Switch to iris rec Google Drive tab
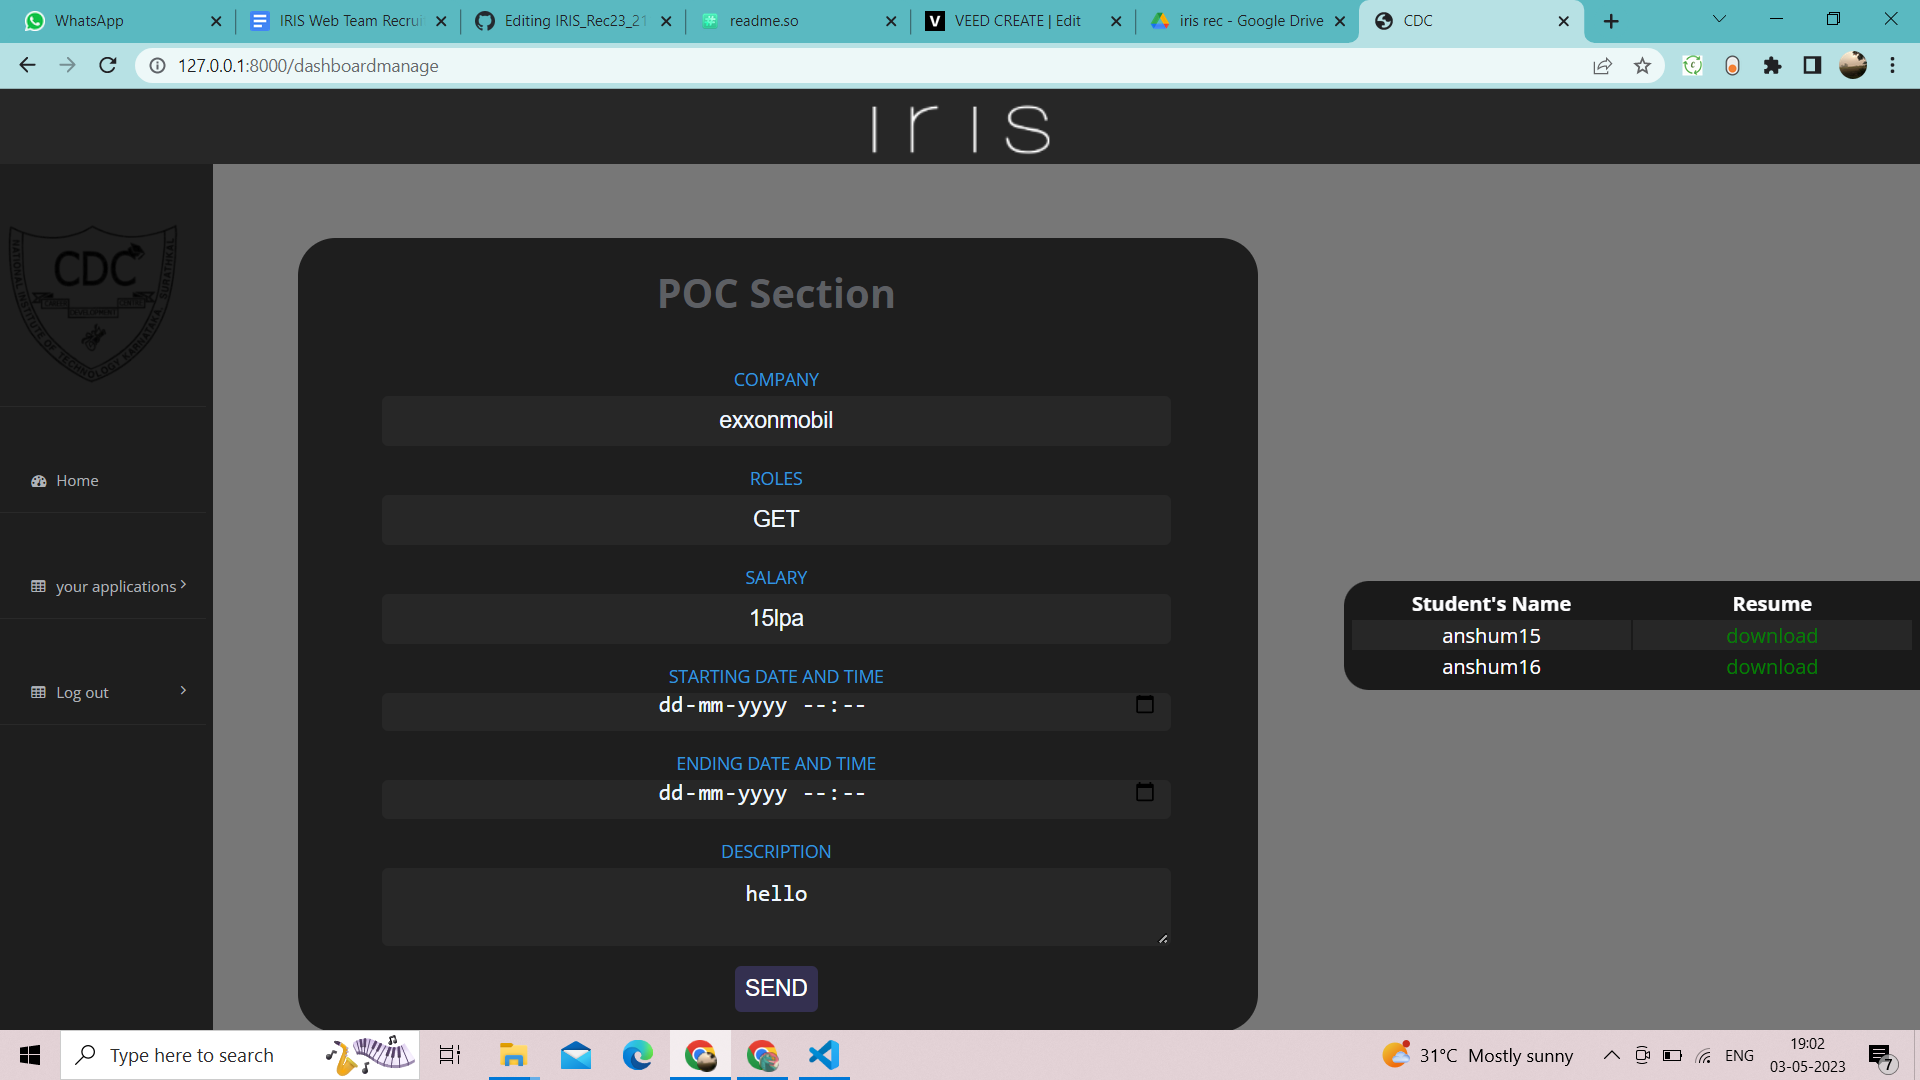Image resolution: width=1920 pixels, height=1080 pixels. 1250,21
